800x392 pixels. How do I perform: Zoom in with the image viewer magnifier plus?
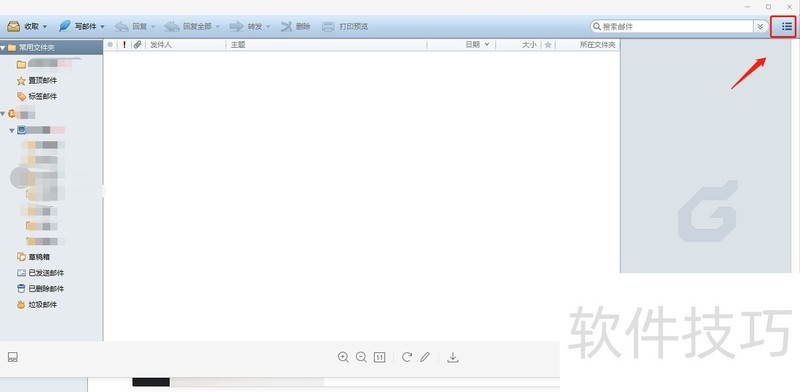[343, 357]
